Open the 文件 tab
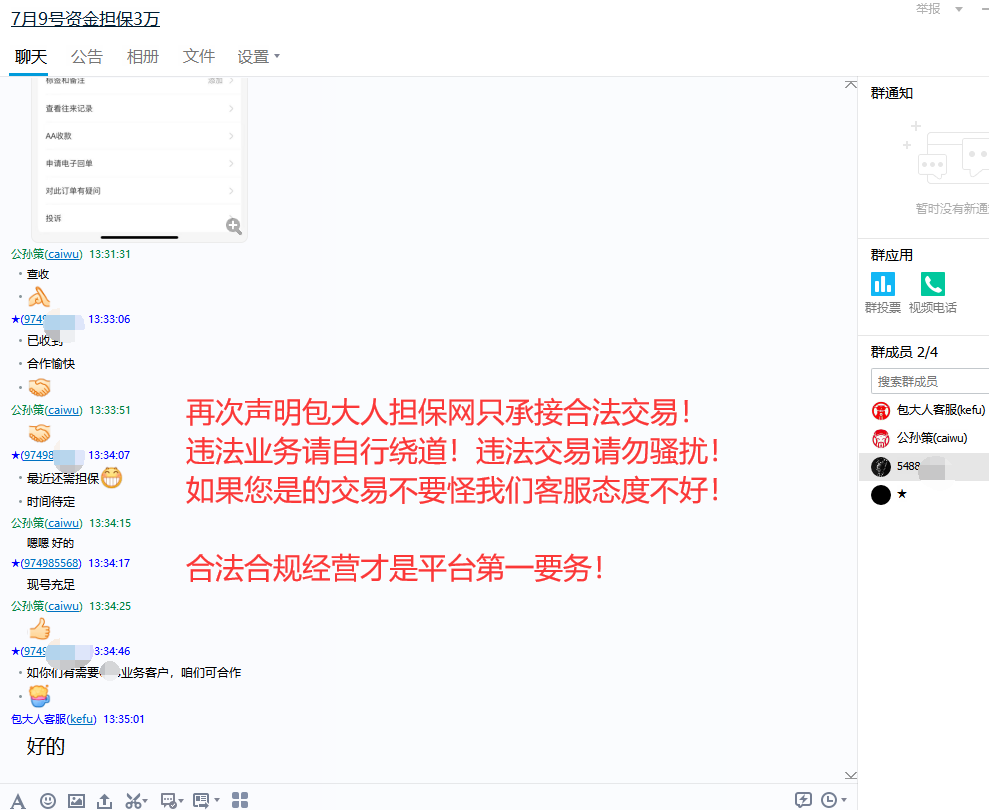The height and width of the screenshot is (810, 989). 199,57
